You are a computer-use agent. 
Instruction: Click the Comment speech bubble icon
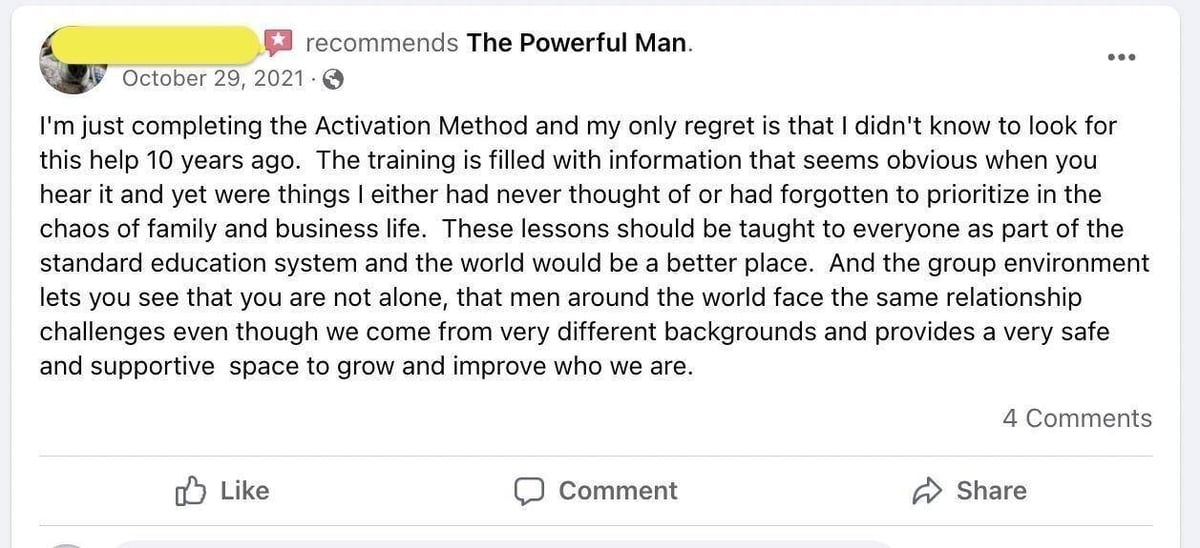[x=529, y=491]
